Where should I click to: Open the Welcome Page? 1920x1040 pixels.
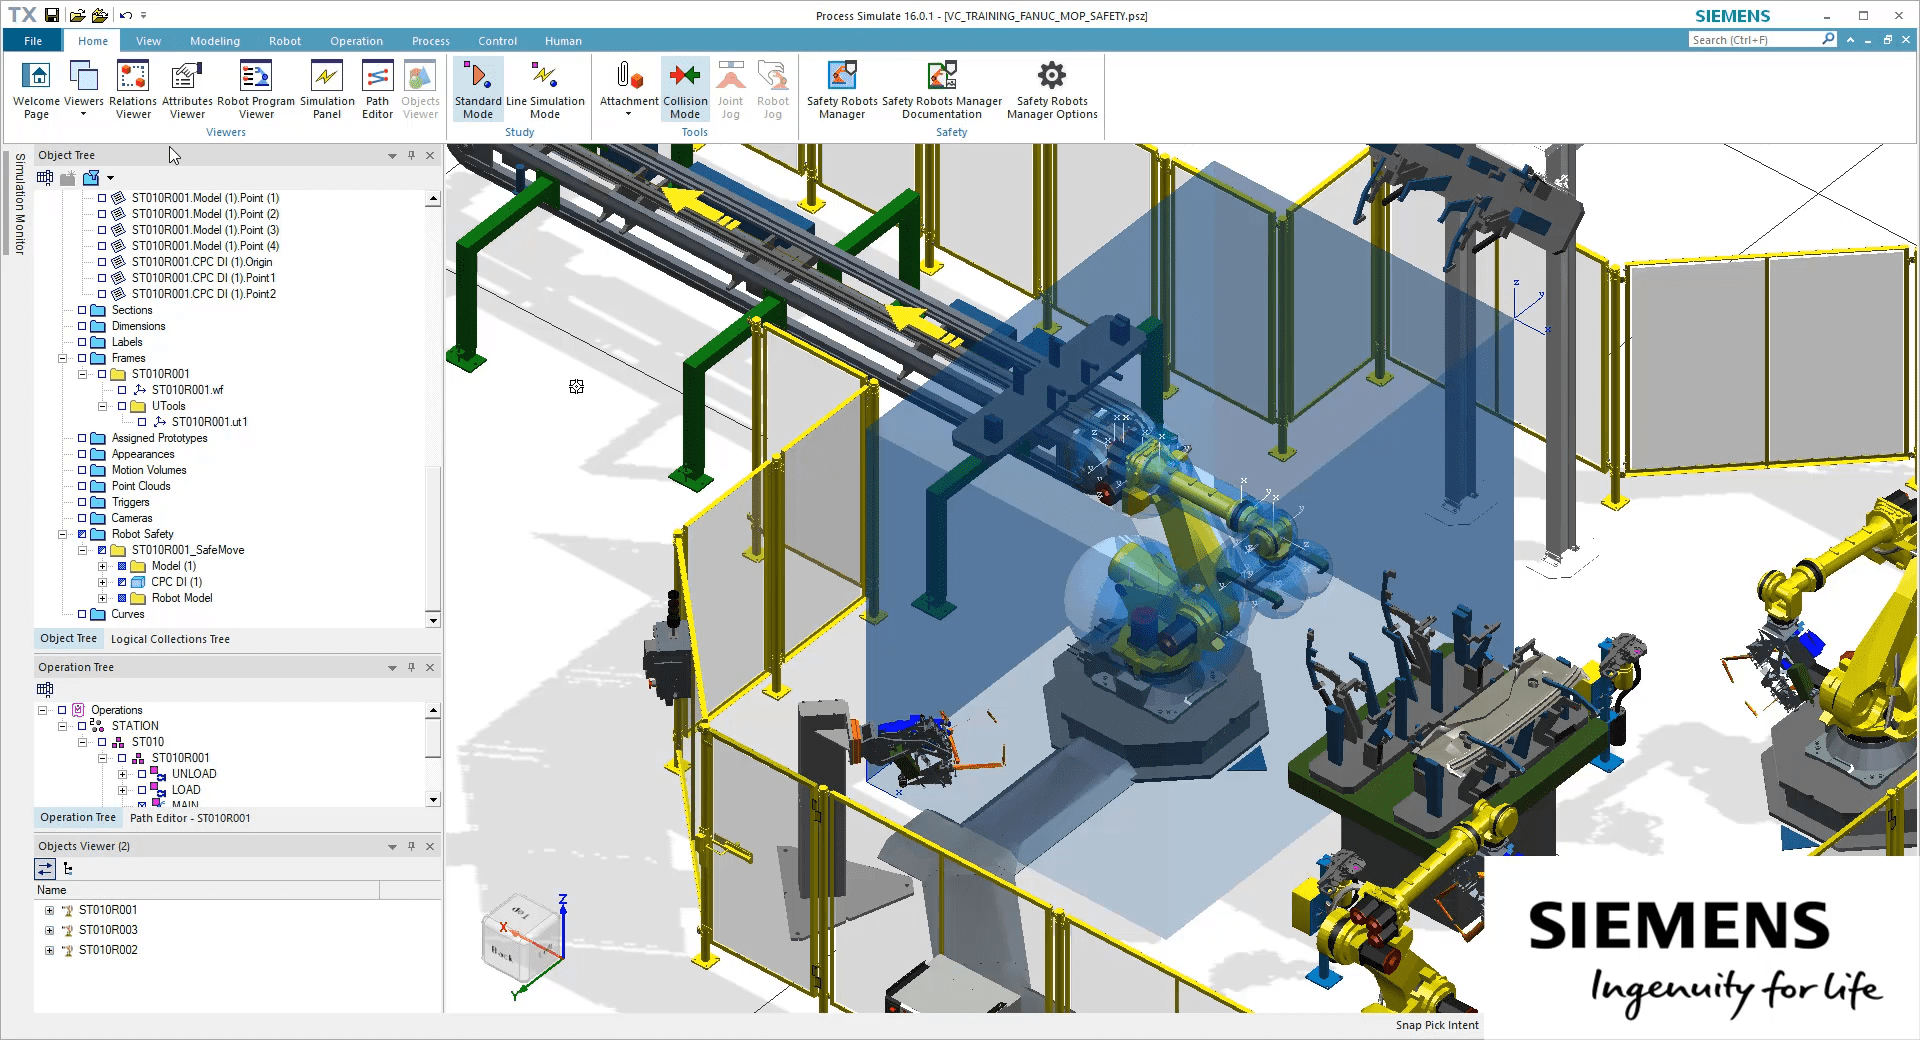pyautogui.click(x=36, y=88)
